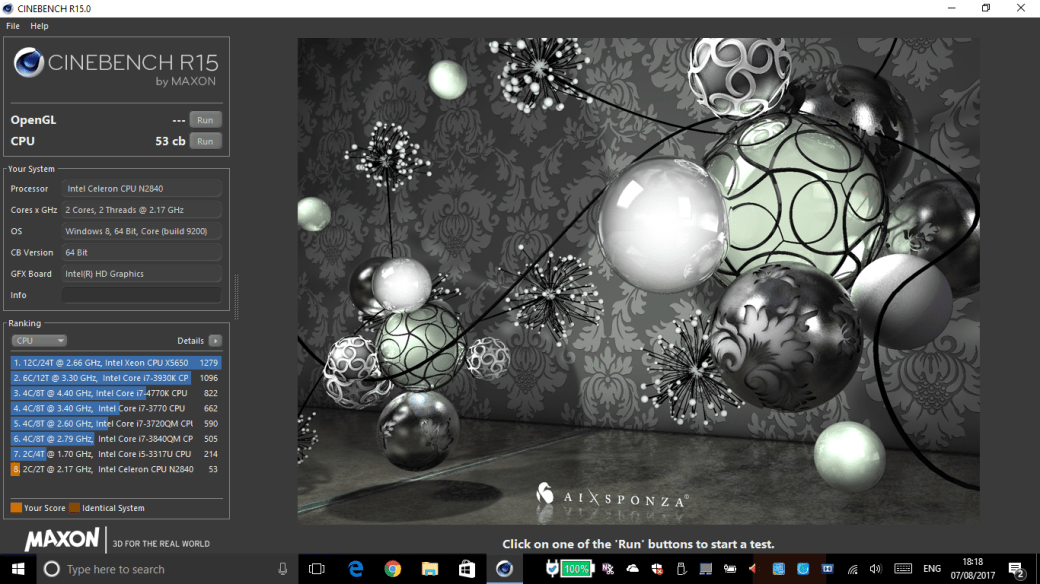Run the CPU benchmark test
The width and height of the screenshot is (1040, 584).
coord(204,141)
